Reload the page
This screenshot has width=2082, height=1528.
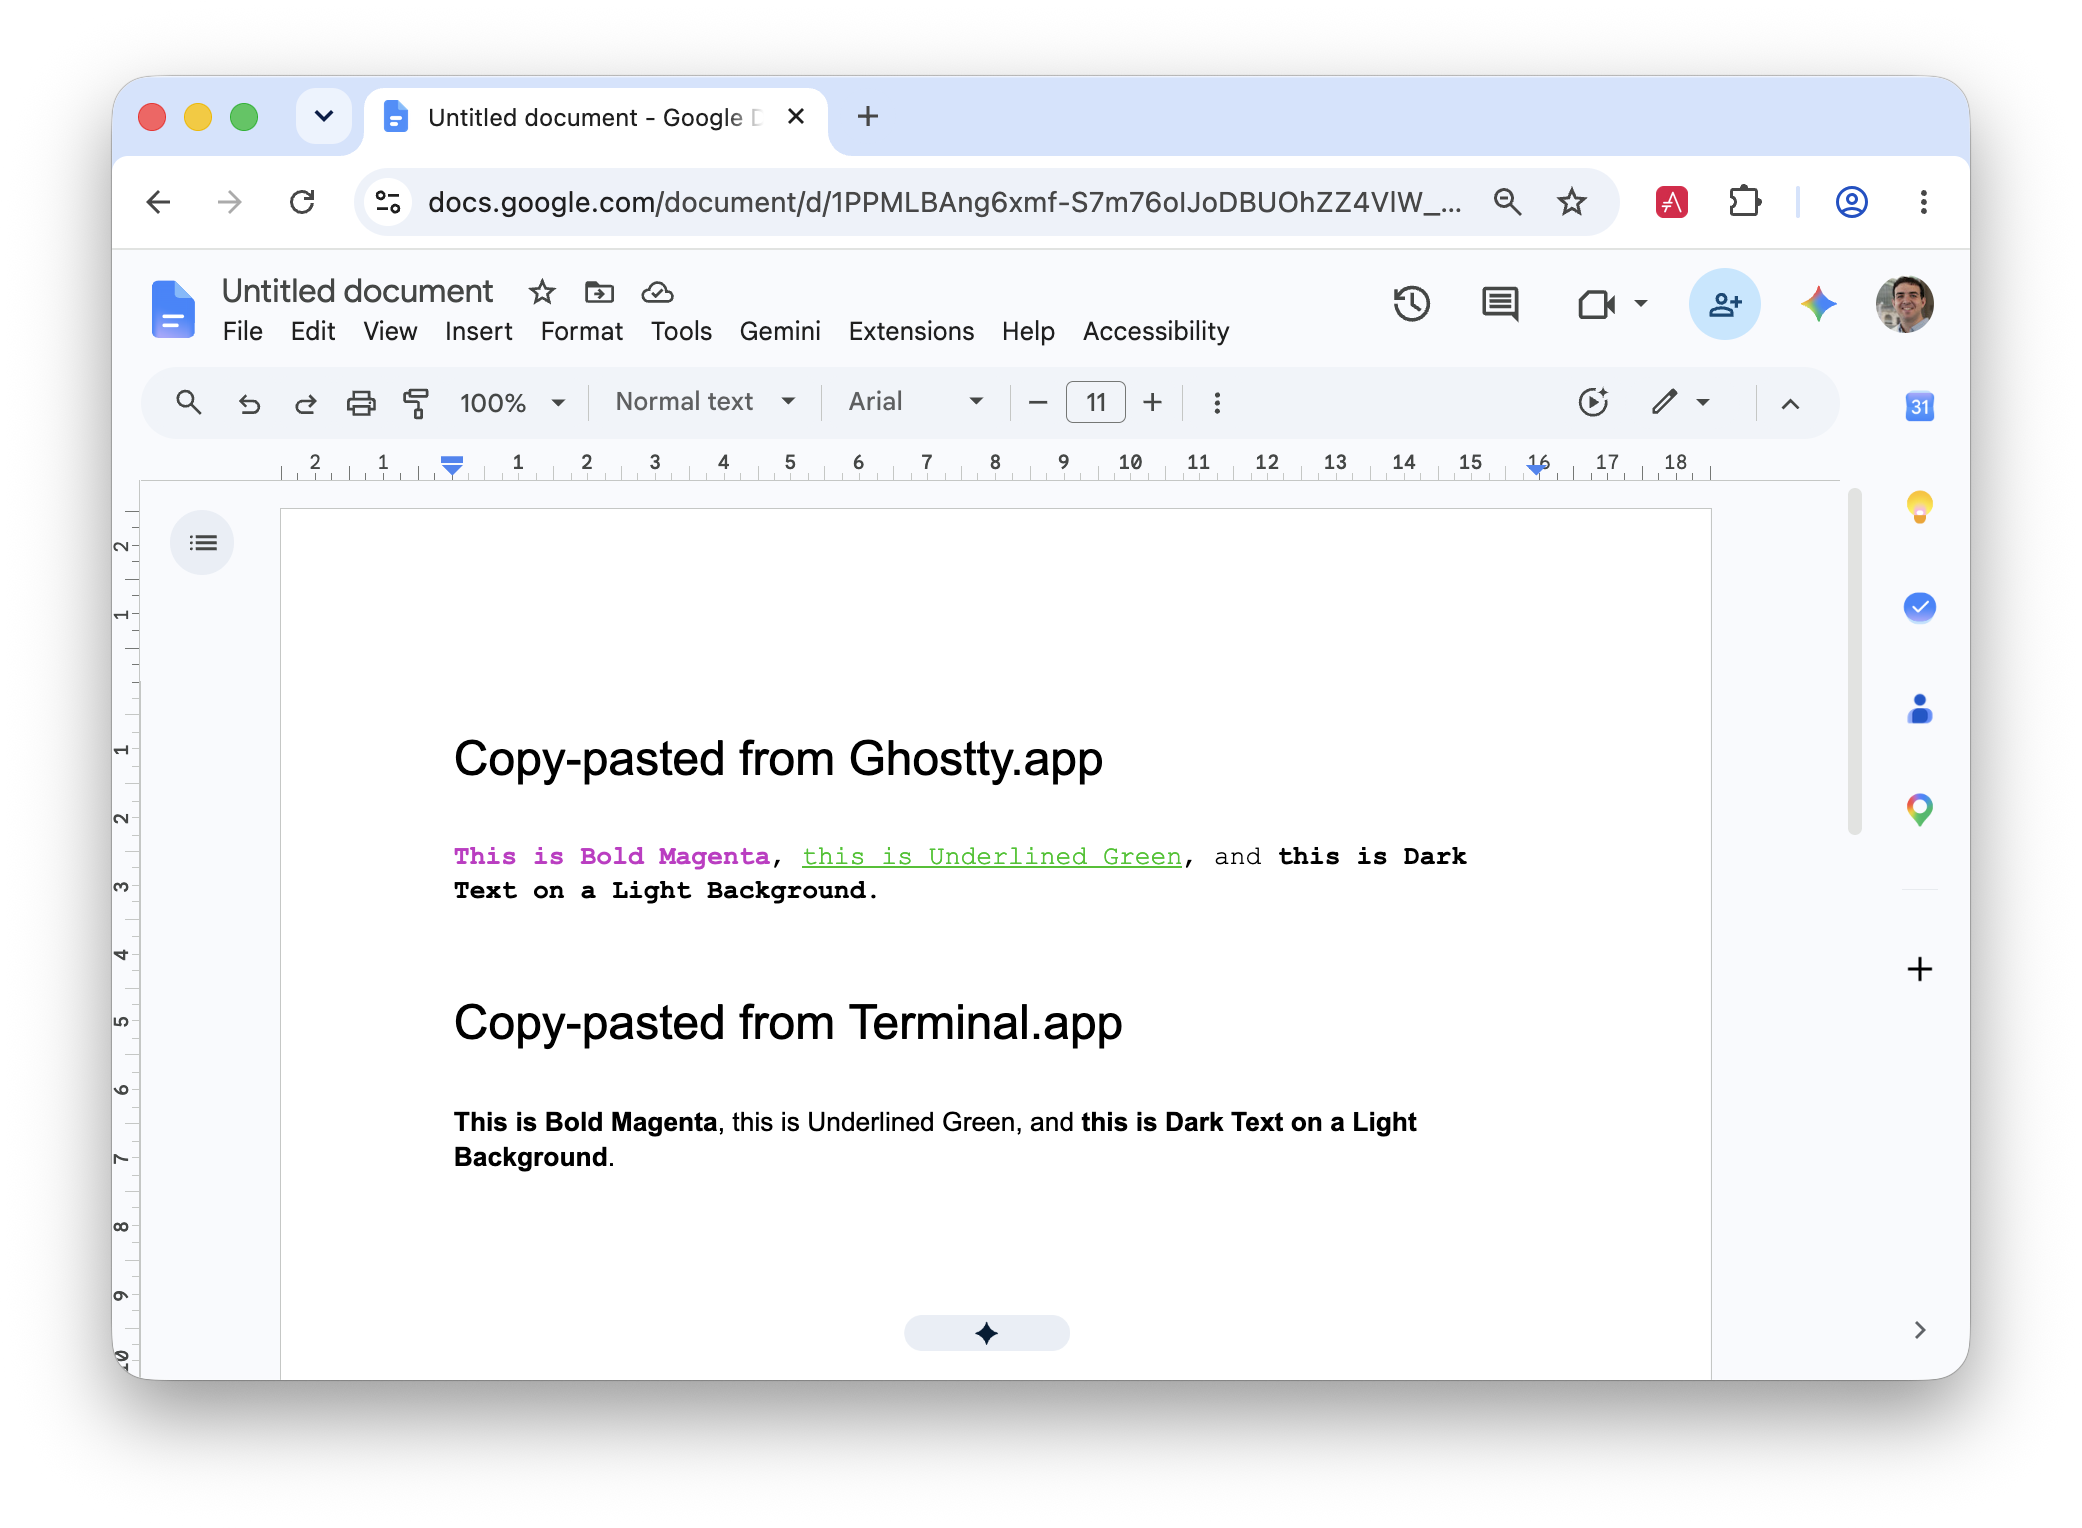click(x=302, y=202)
